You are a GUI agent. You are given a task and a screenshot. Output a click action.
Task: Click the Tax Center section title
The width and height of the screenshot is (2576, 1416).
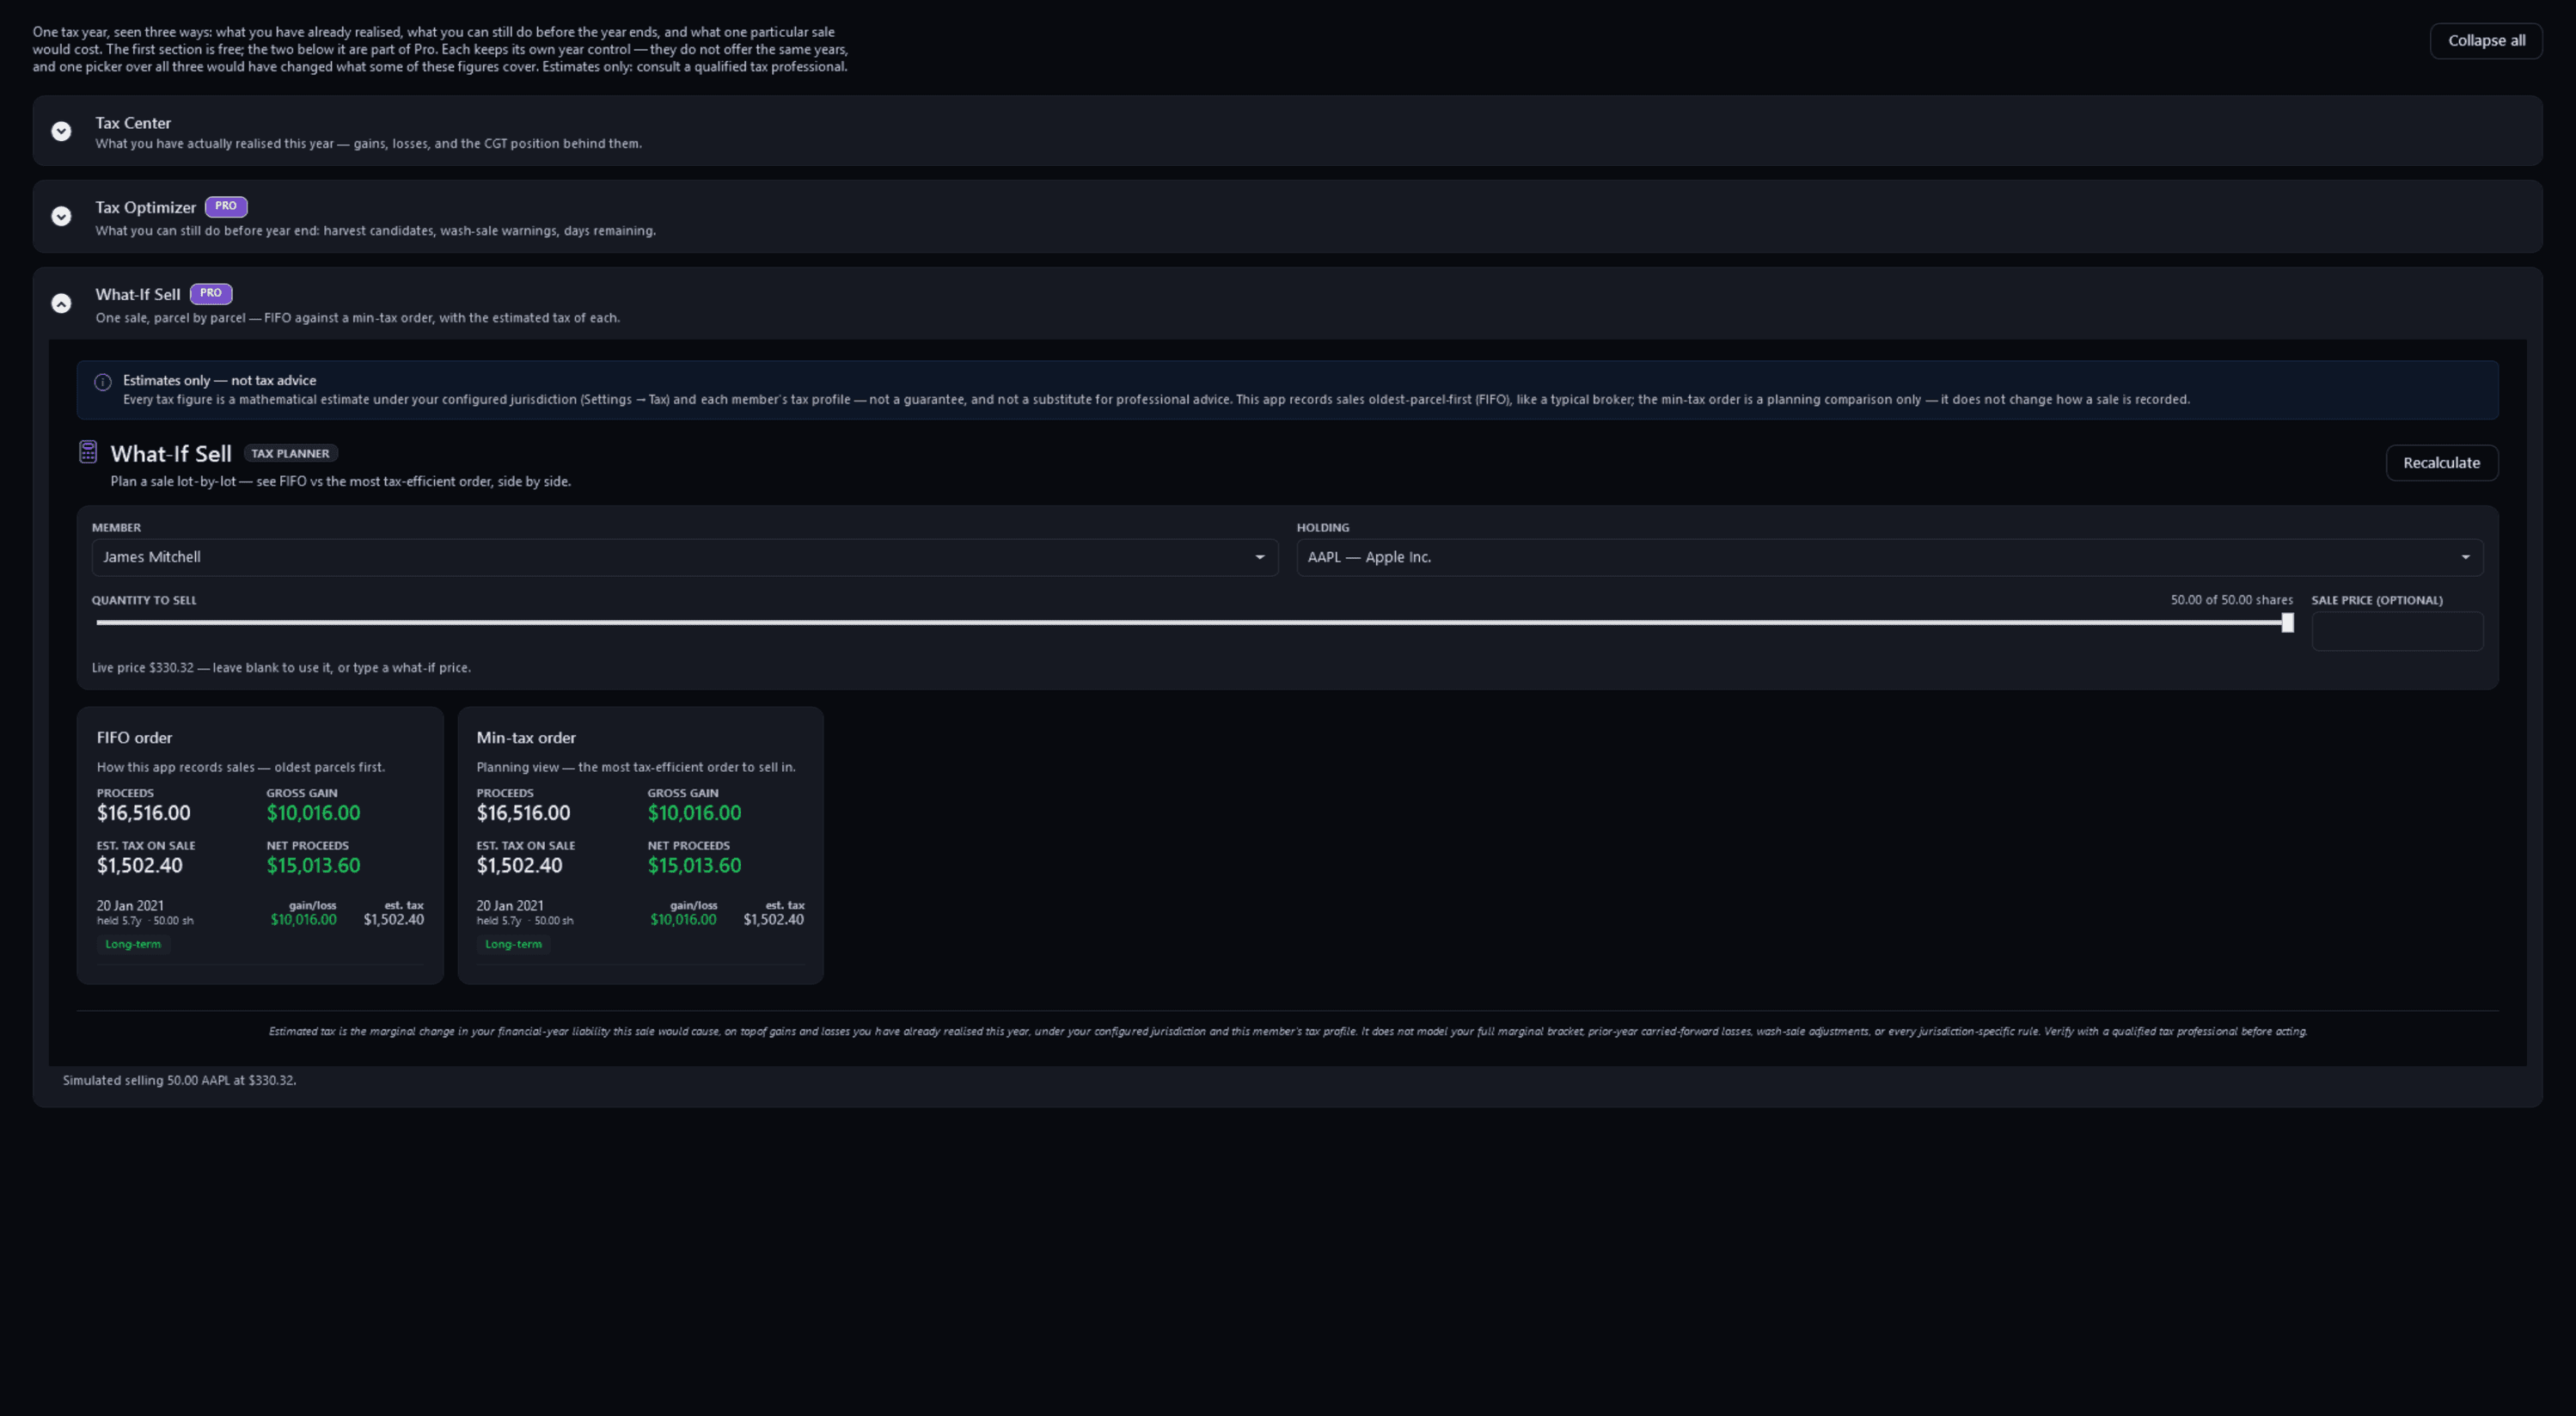point(133,123)
